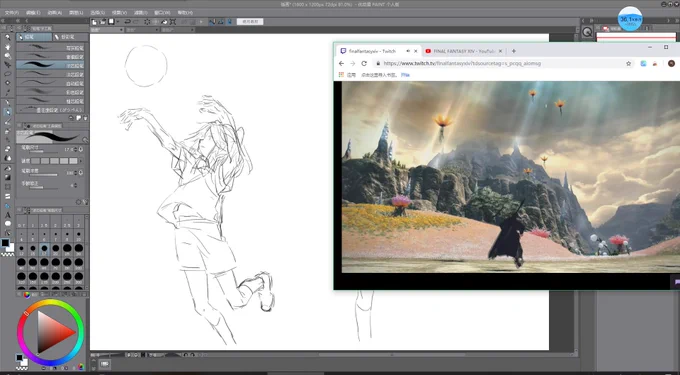Toggle opacity pressure settings button

point(81,173)
